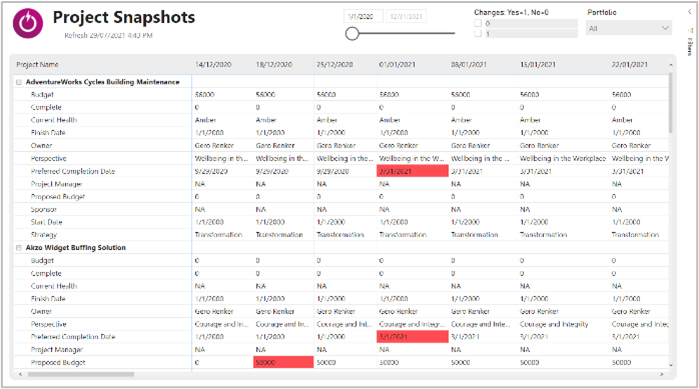699x389 pixels.
Task: Click the 'Wellbeing in the Workplace' cell
Action: click(563, 158)
